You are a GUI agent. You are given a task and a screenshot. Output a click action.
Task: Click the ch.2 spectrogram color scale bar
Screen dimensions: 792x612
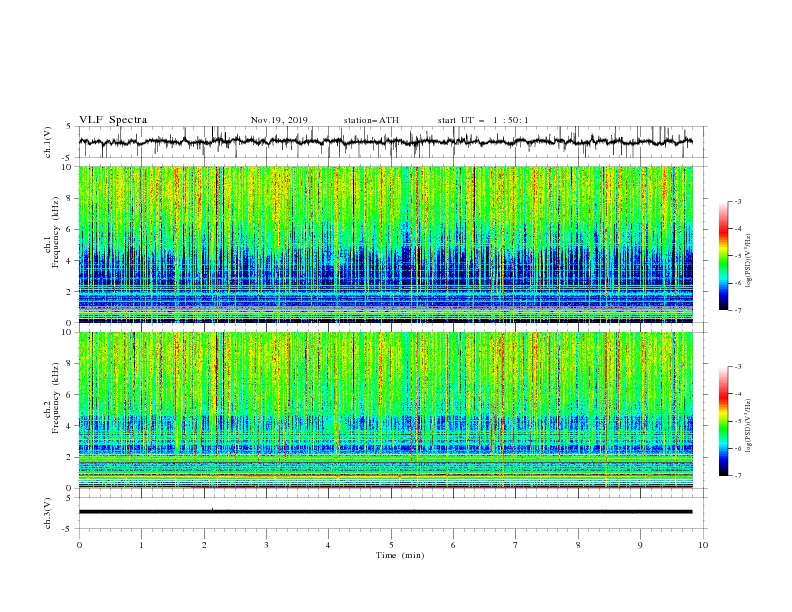click(x=724, y=421)
